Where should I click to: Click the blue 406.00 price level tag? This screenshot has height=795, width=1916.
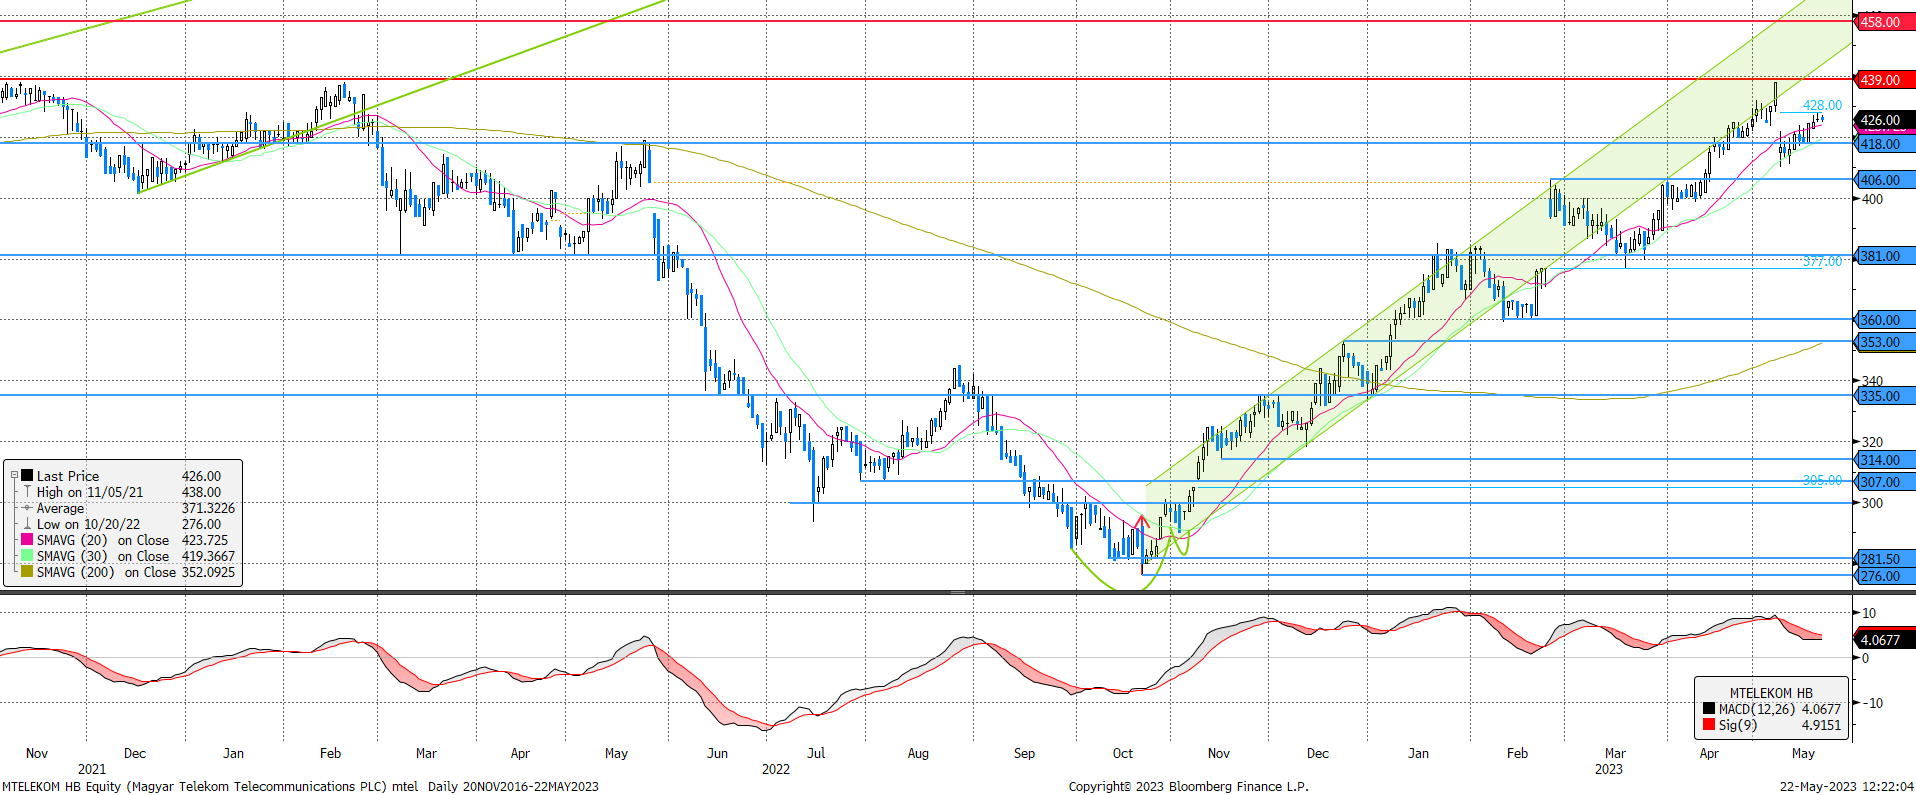tap(1884, 180)
